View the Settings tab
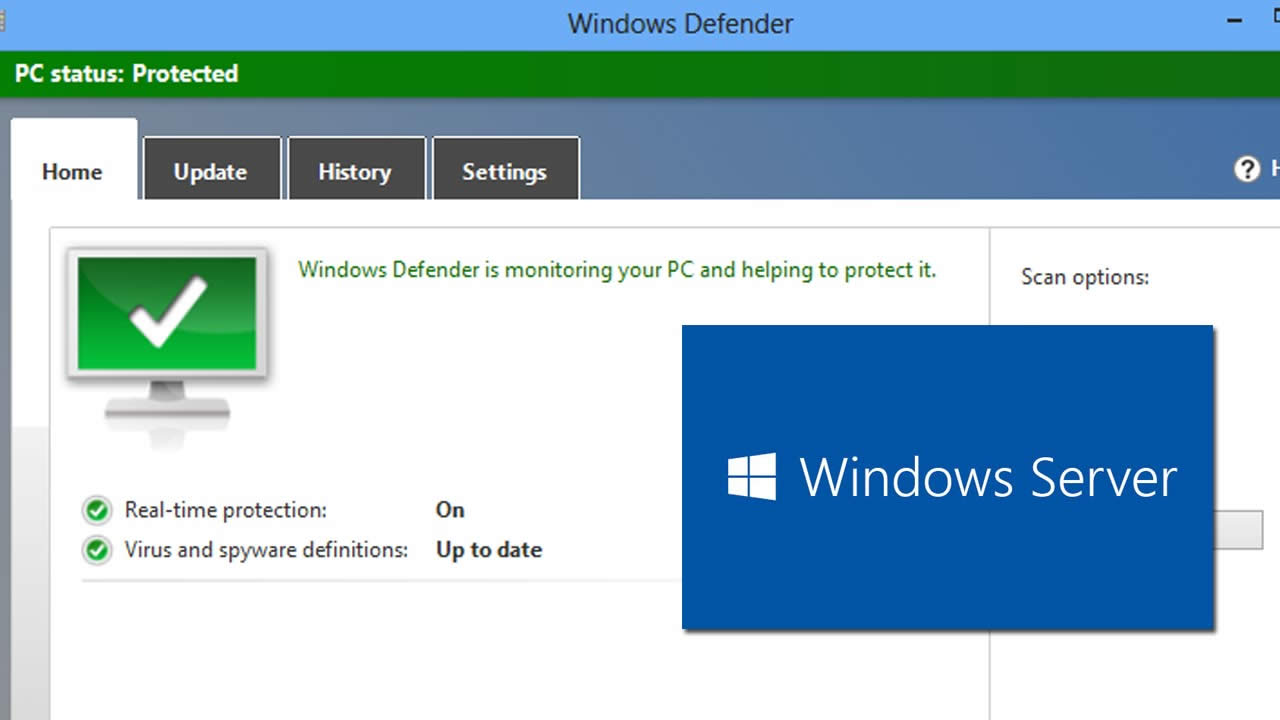The image size is (1280, 720). (505, 170)
